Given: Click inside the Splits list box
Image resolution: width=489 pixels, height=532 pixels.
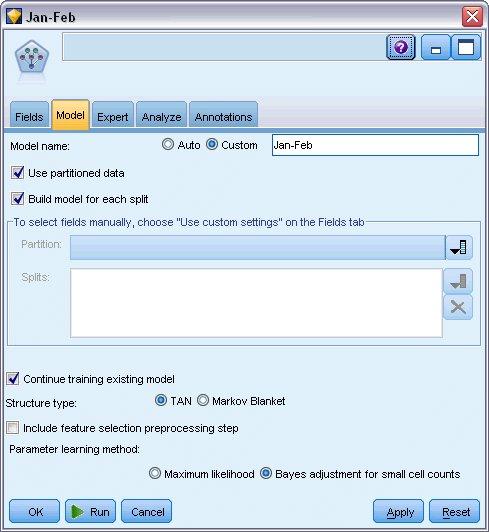Looking at the screenshot, I should click(256, 303).
